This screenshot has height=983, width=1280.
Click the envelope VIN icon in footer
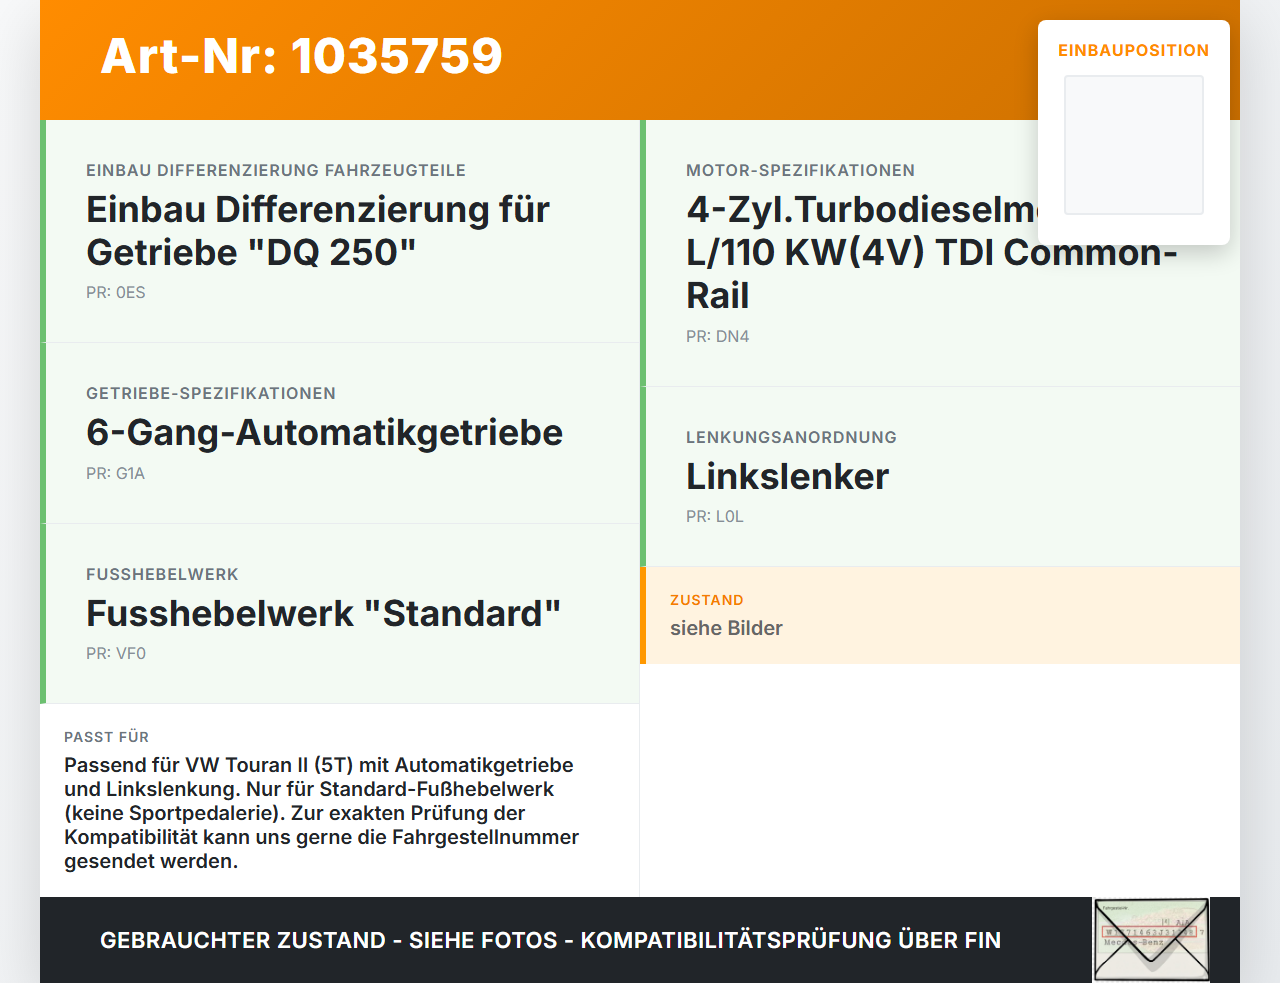coord(1151,940)
